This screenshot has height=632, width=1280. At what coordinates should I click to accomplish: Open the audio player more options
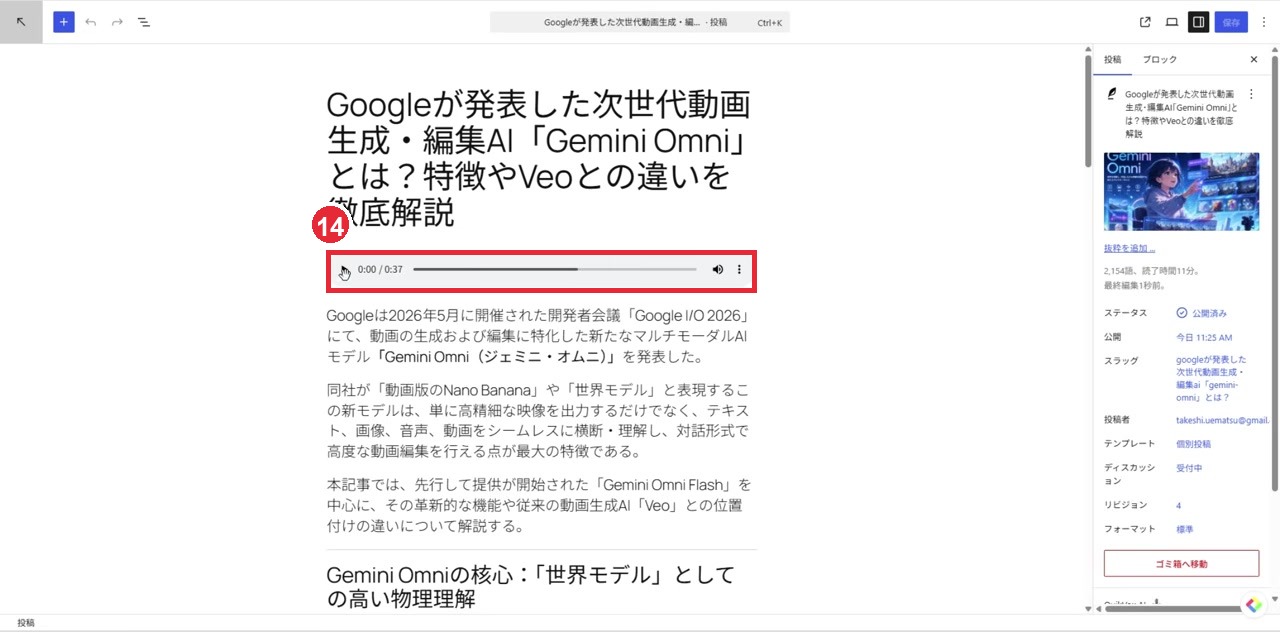click(x=740, y=270)
